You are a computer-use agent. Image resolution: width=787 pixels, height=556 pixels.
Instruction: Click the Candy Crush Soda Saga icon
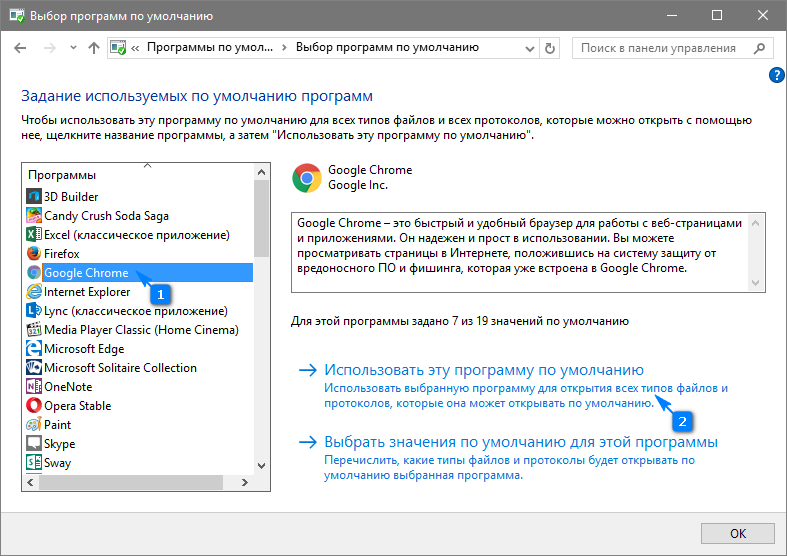click(x=34, y=216)
